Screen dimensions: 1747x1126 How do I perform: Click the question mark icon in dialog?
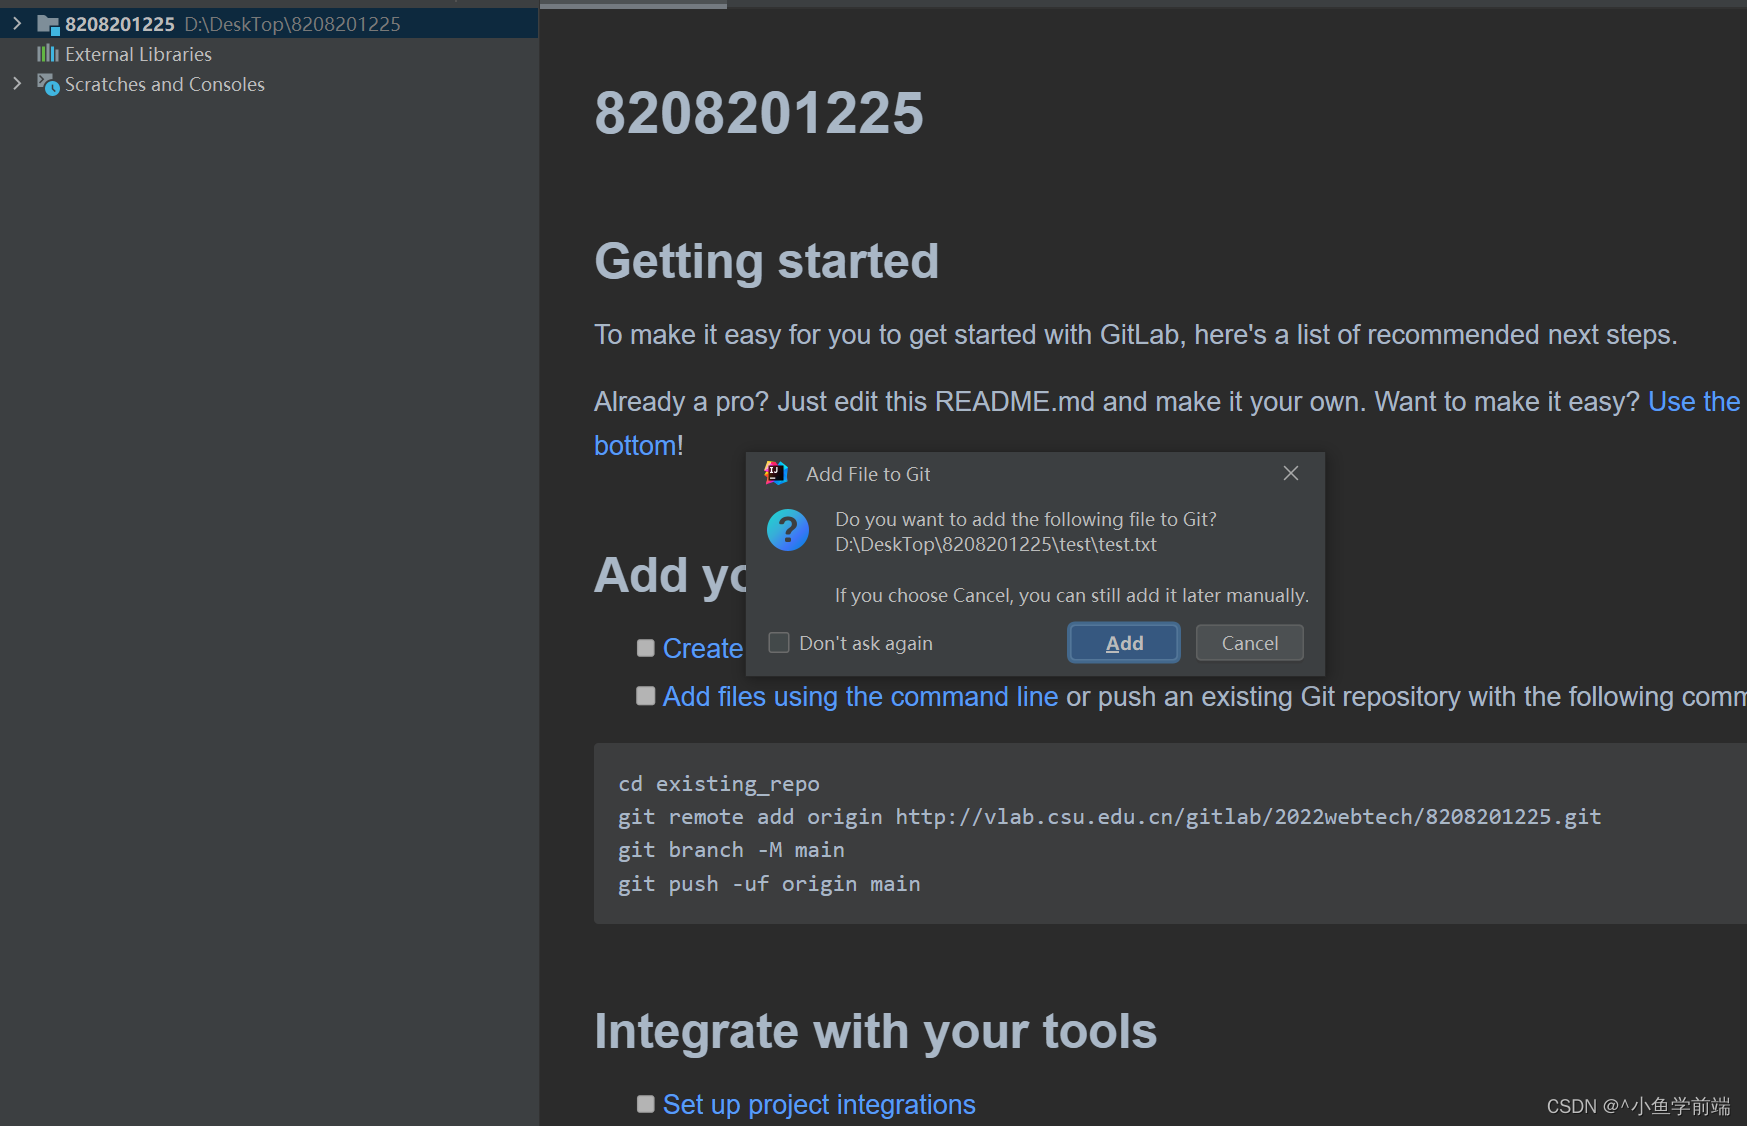point(788,530)
